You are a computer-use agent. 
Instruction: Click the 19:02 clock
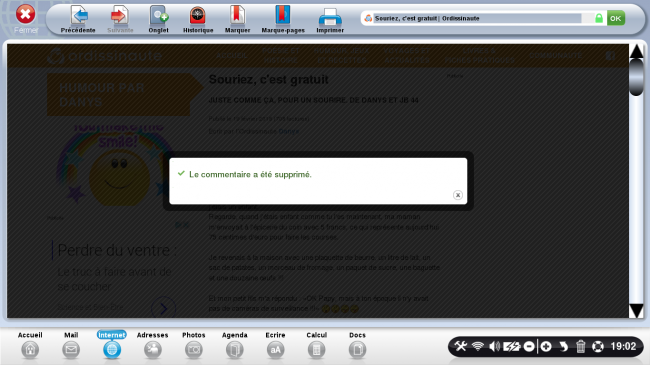click(x=623, y=346)
